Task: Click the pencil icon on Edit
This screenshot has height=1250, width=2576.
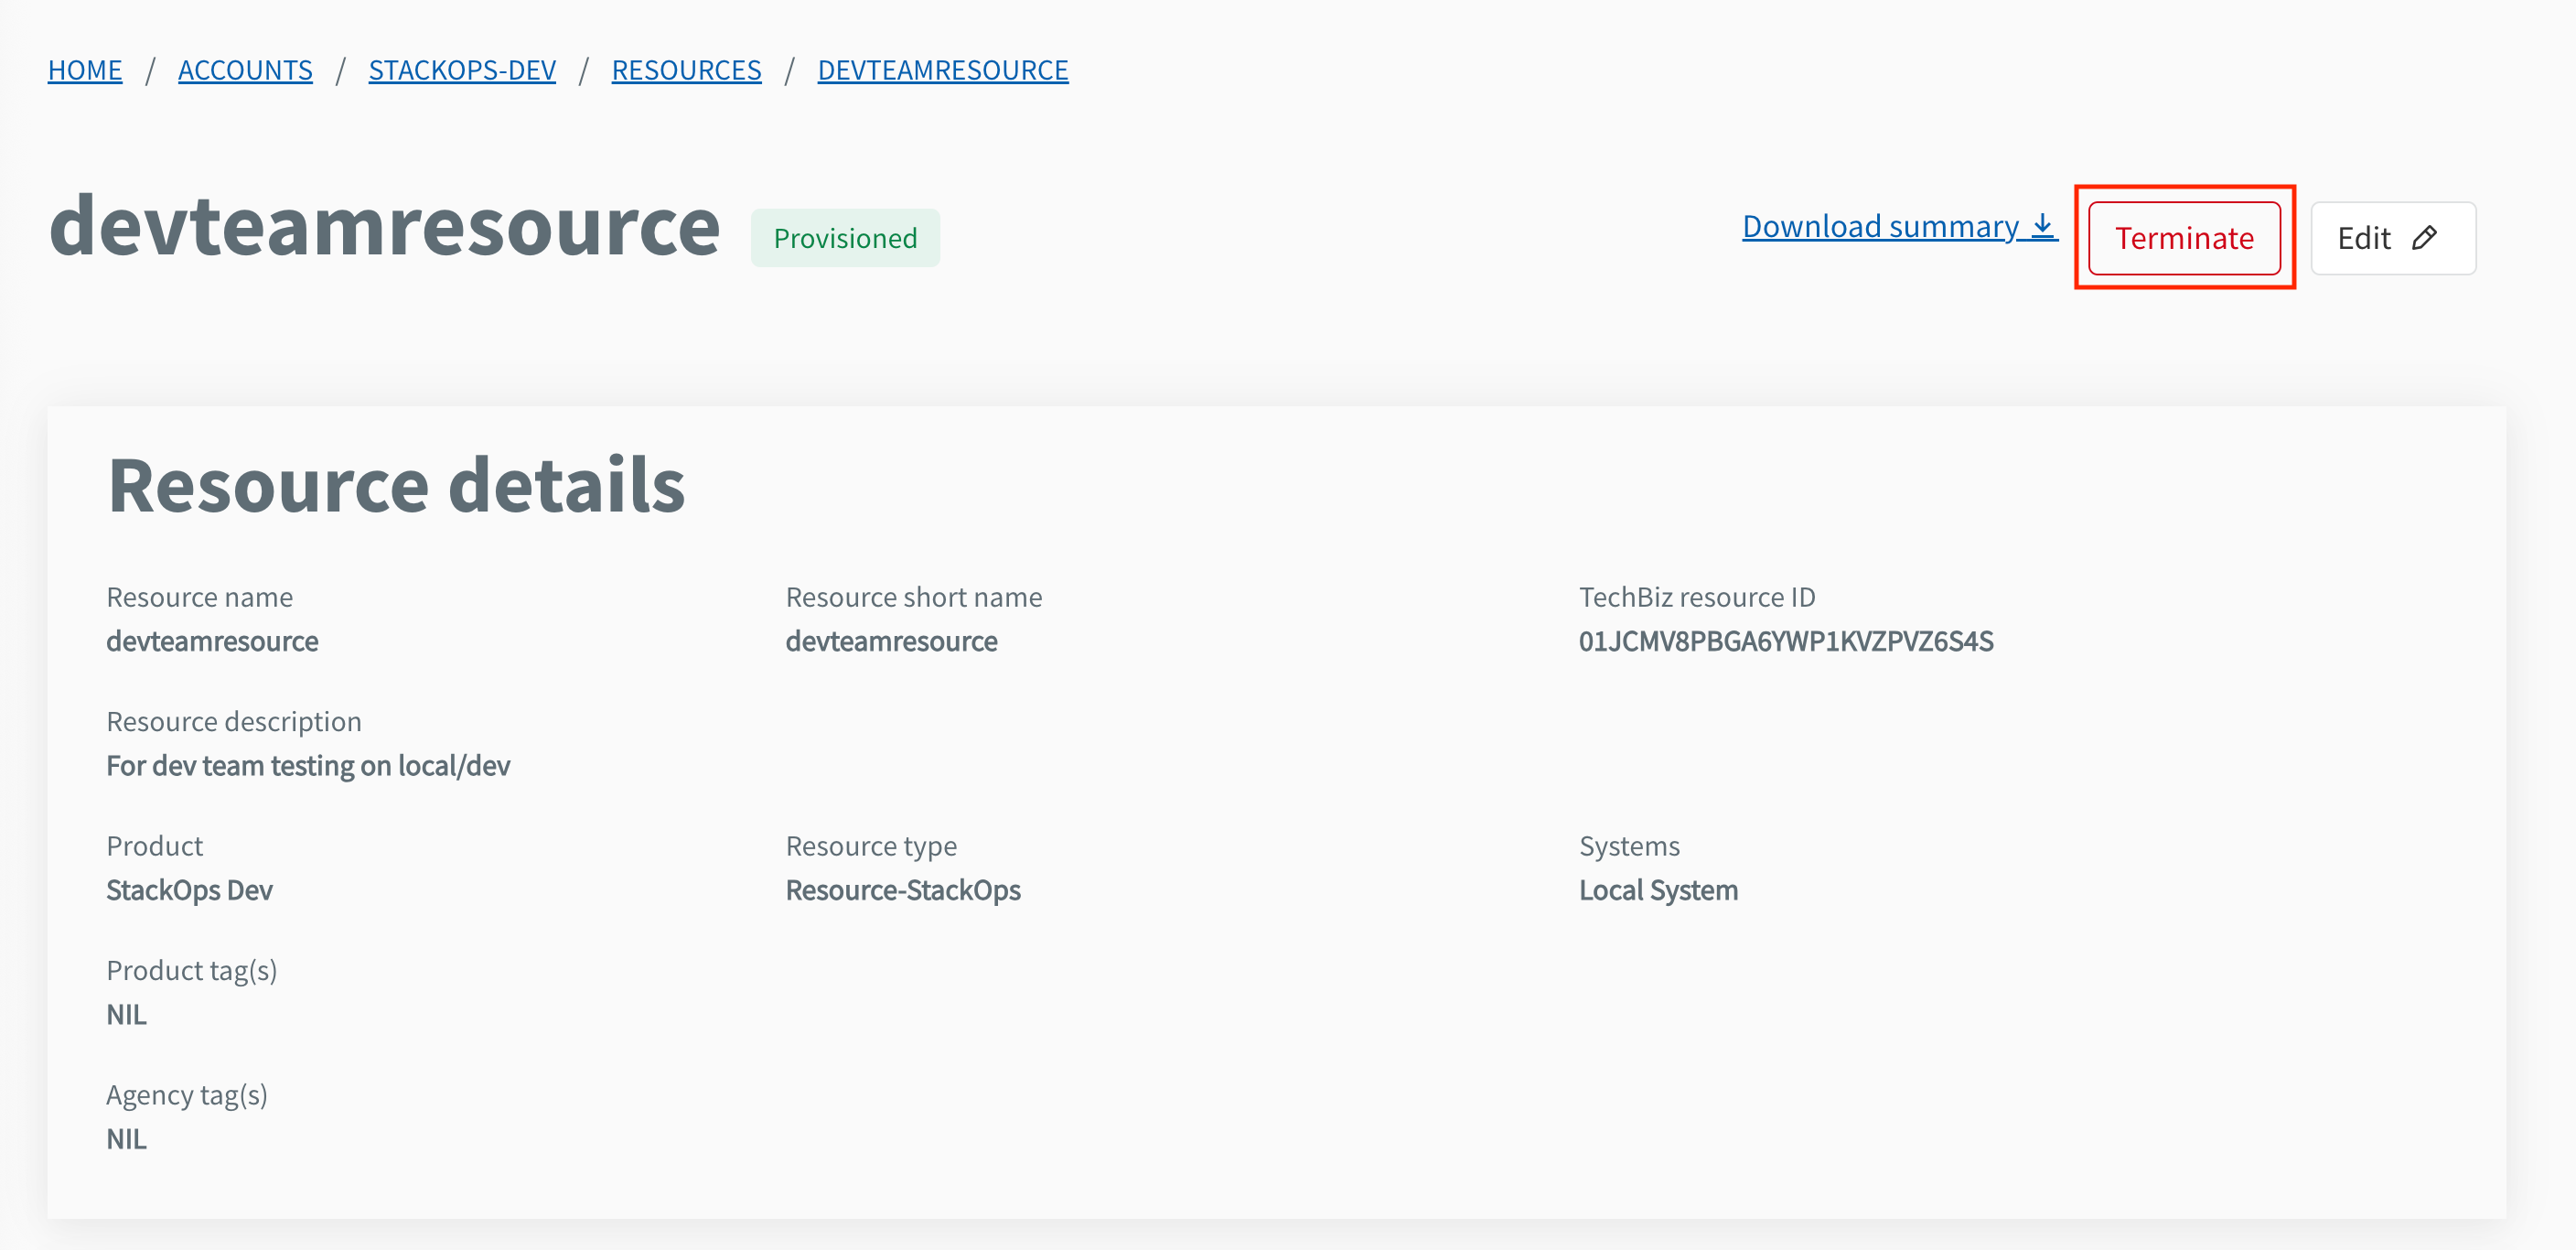Action: [2424, 238]
